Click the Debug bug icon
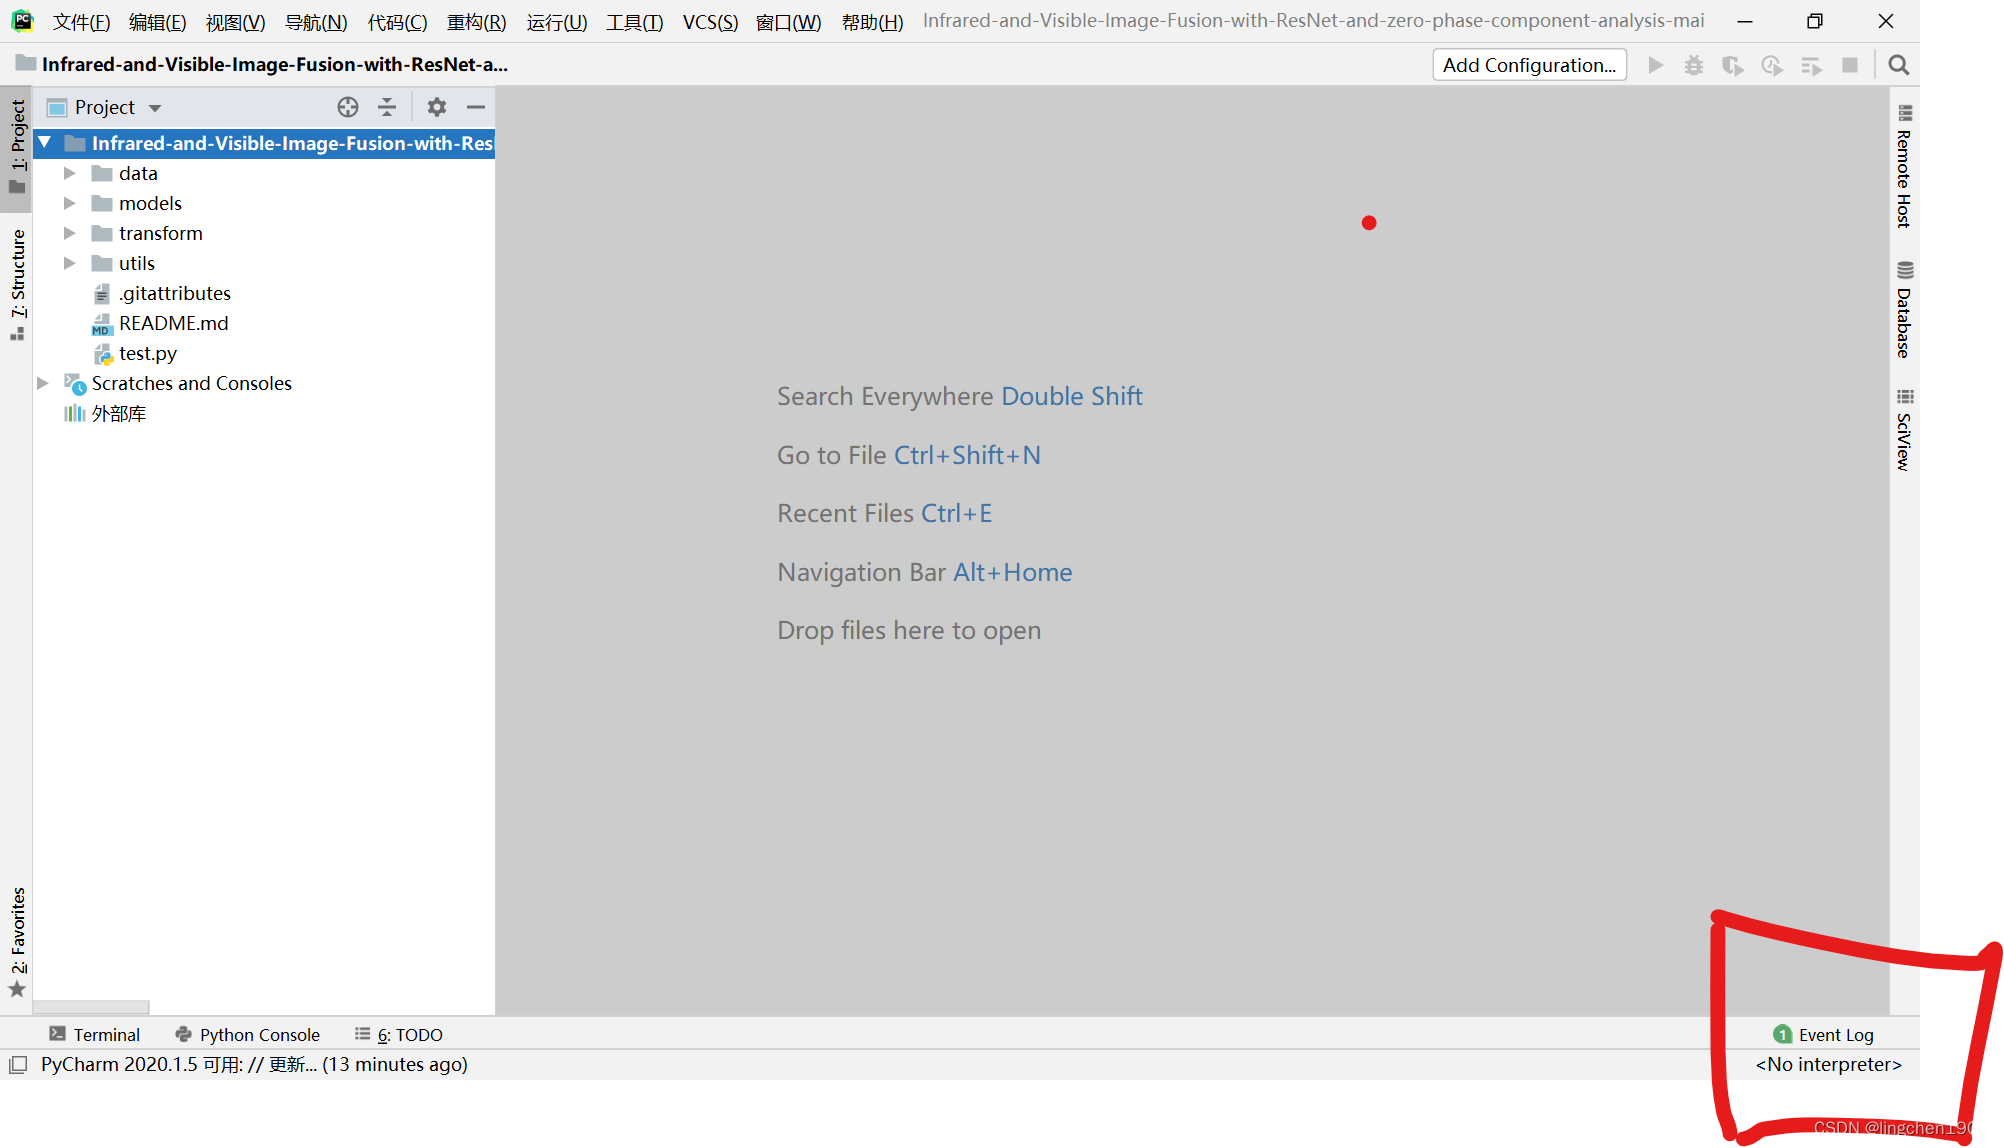Screen dimensions: 2004x1148 [1693, 65]
